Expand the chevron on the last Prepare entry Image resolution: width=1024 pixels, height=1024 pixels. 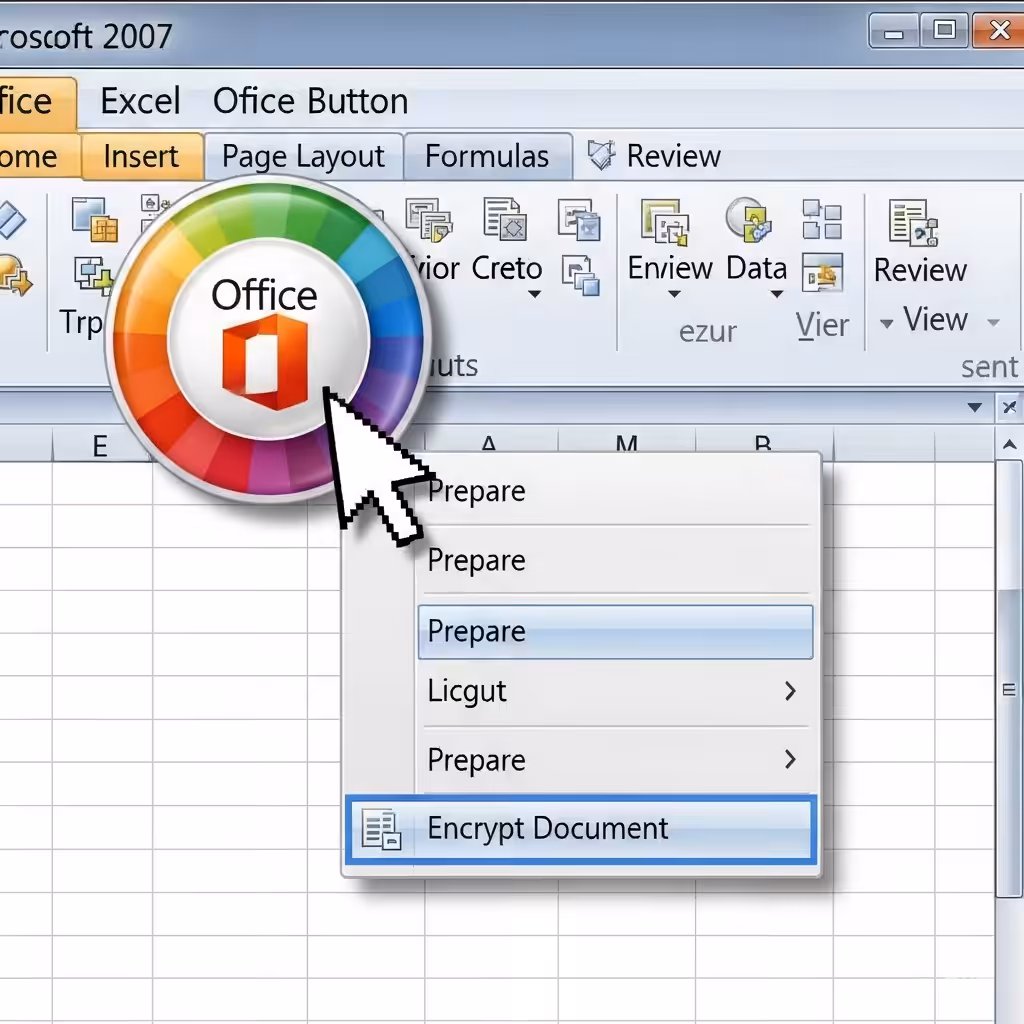coord(790,759)
